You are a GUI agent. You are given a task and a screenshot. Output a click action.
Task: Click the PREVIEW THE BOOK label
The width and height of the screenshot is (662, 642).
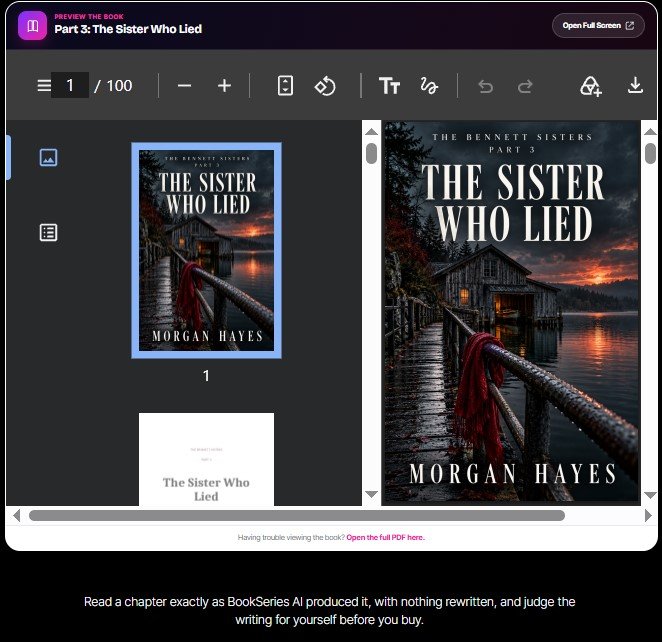click(89, 16)
